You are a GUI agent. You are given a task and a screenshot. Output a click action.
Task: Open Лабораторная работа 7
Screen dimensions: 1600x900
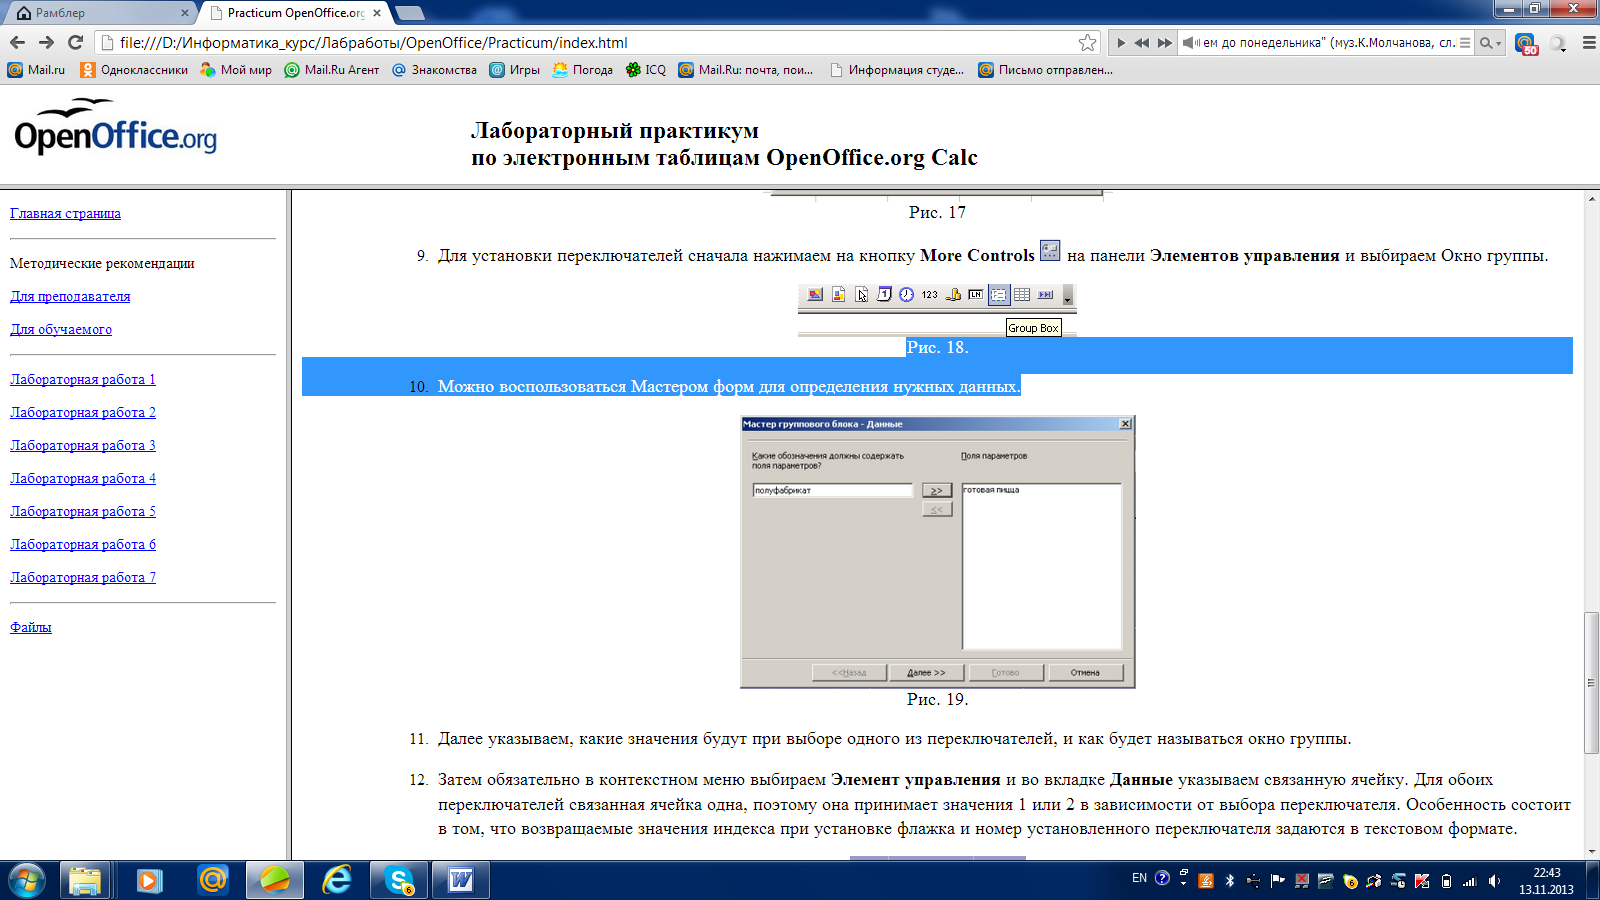tap(83, 577)
